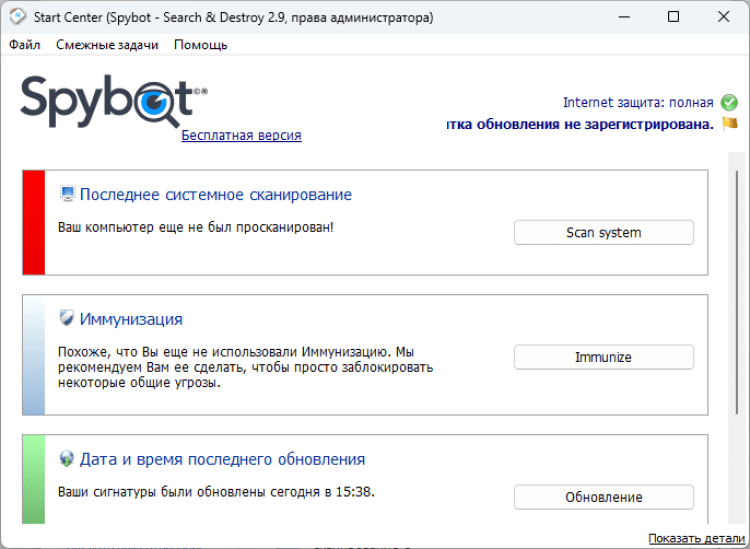Open the Помощь menu
The image size is (750, 549).
click(x=200, y=45)
